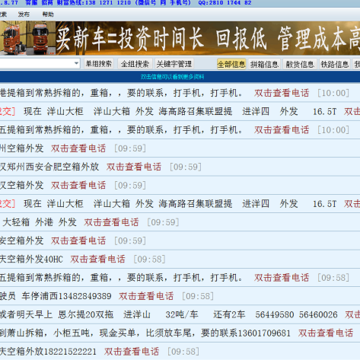Expand the search keyword dropdown arrow
Image resolution: width=360 pixels, height=360 pixels.
(x=77, y=63)
